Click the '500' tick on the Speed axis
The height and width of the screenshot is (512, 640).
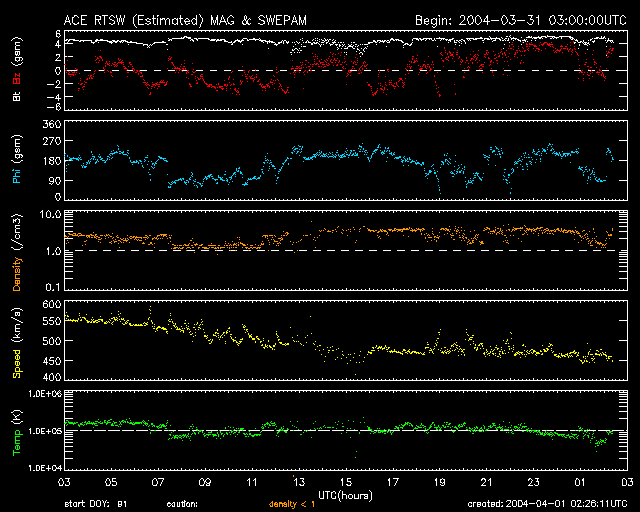click(x=52, y=341)
